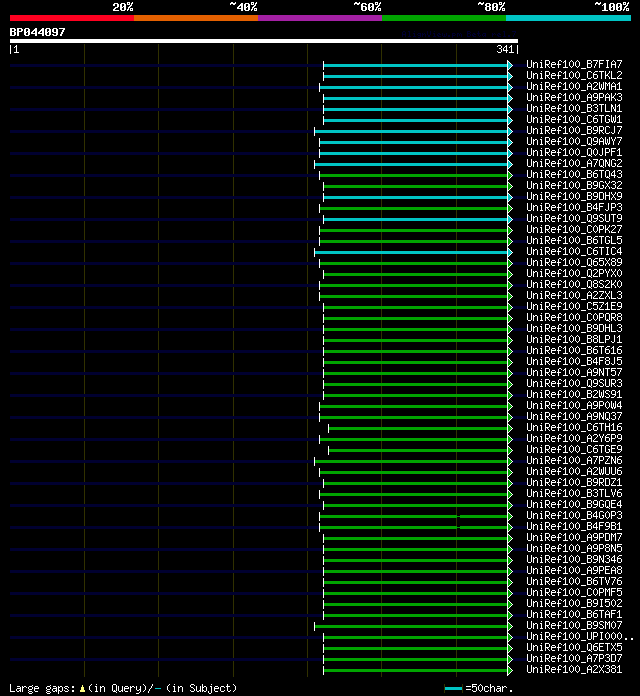This screenshot has width=640, height=696.
Task: Select the UniRef100_B4F8J5 label
Action: [574, 361]
